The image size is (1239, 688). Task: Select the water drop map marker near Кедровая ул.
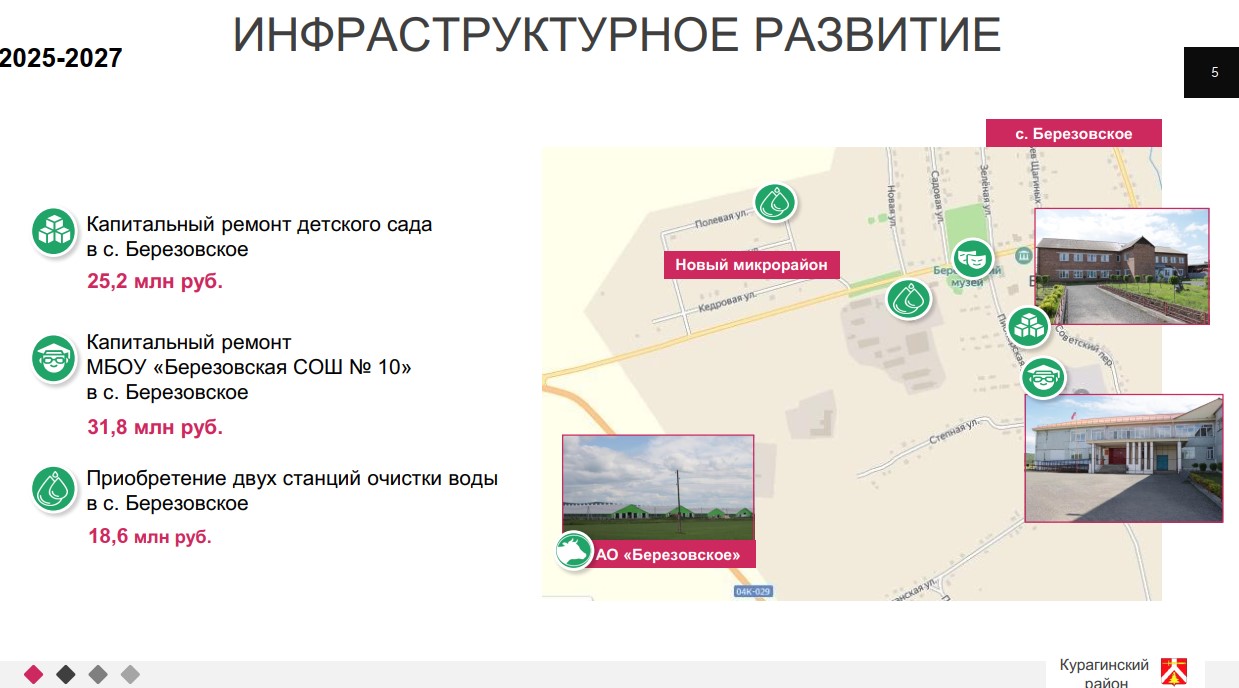909,298
